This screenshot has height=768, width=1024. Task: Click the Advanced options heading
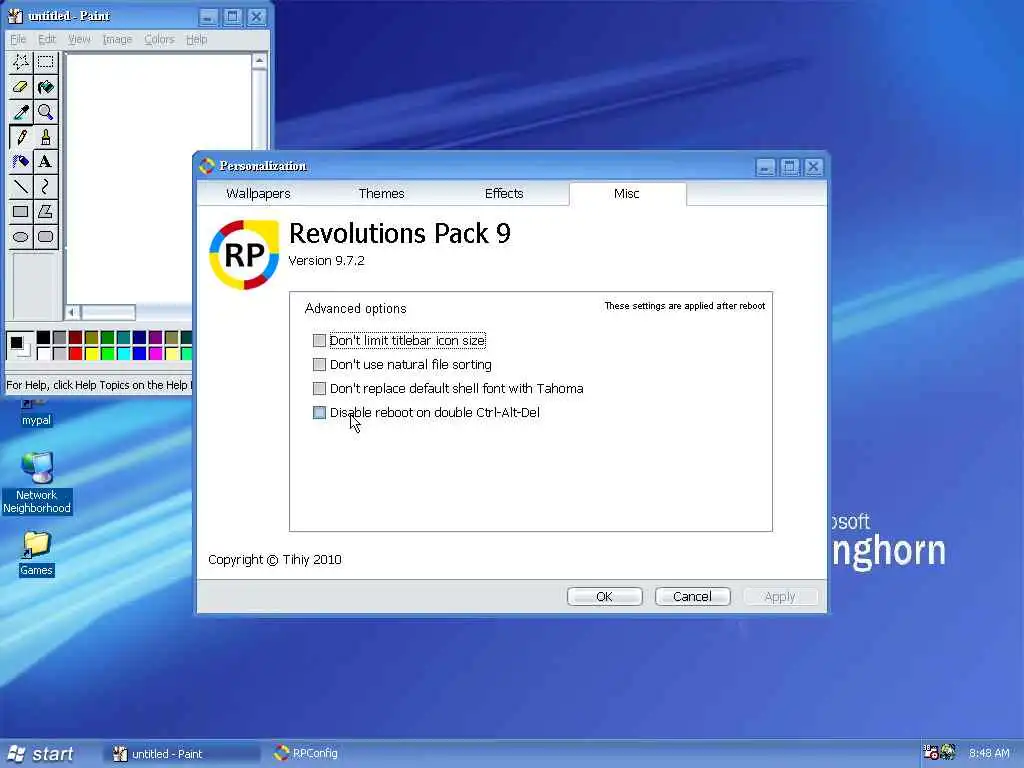355,308
